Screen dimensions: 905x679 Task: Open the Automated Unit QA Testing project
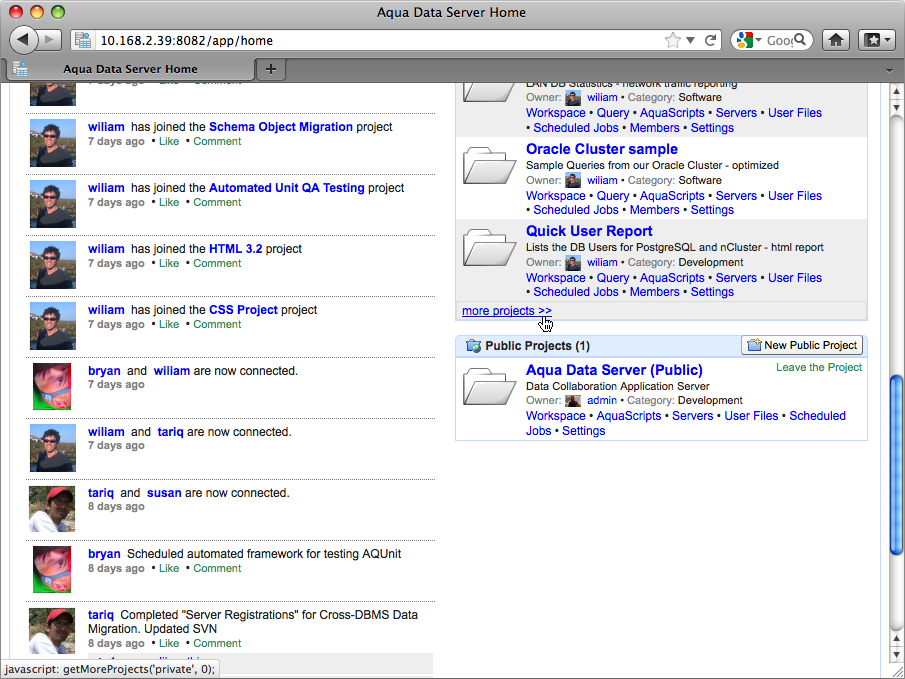286,188
